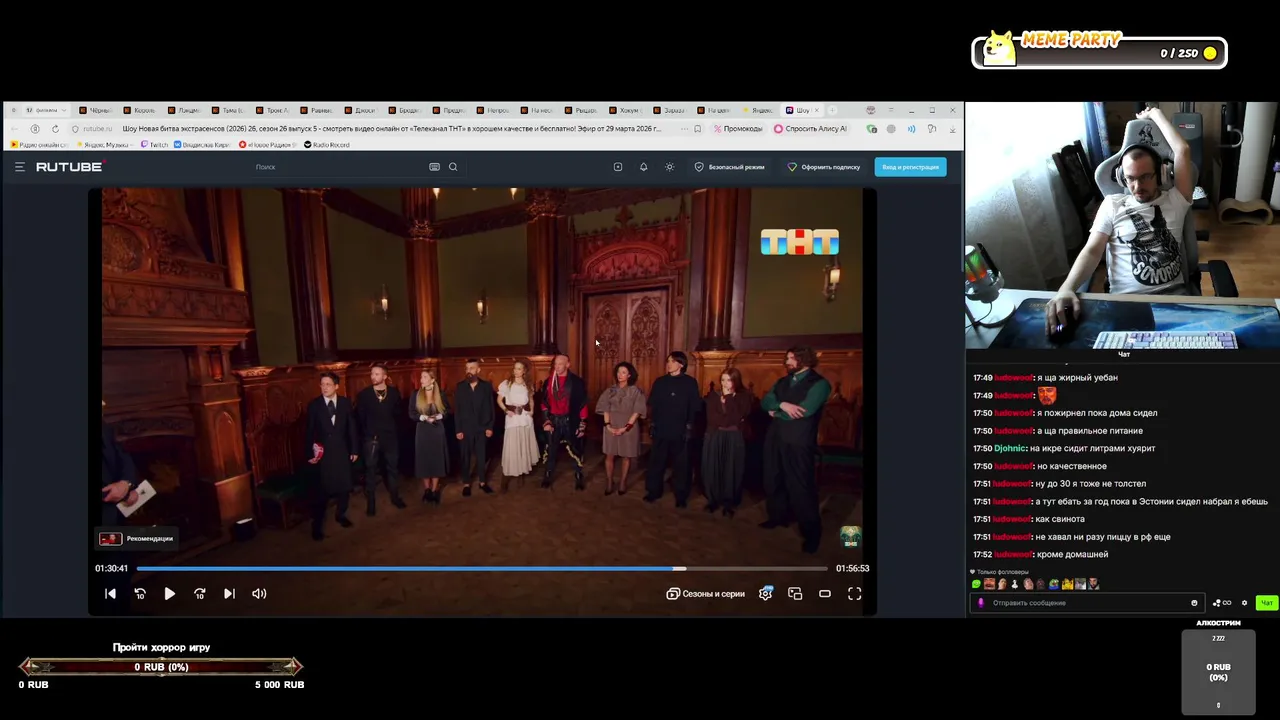The height and width of the screenshot is (720, 1280).
Task: Select the green WhatsApp-style emote
Action: pyautogui.click(x=977, y=584)
